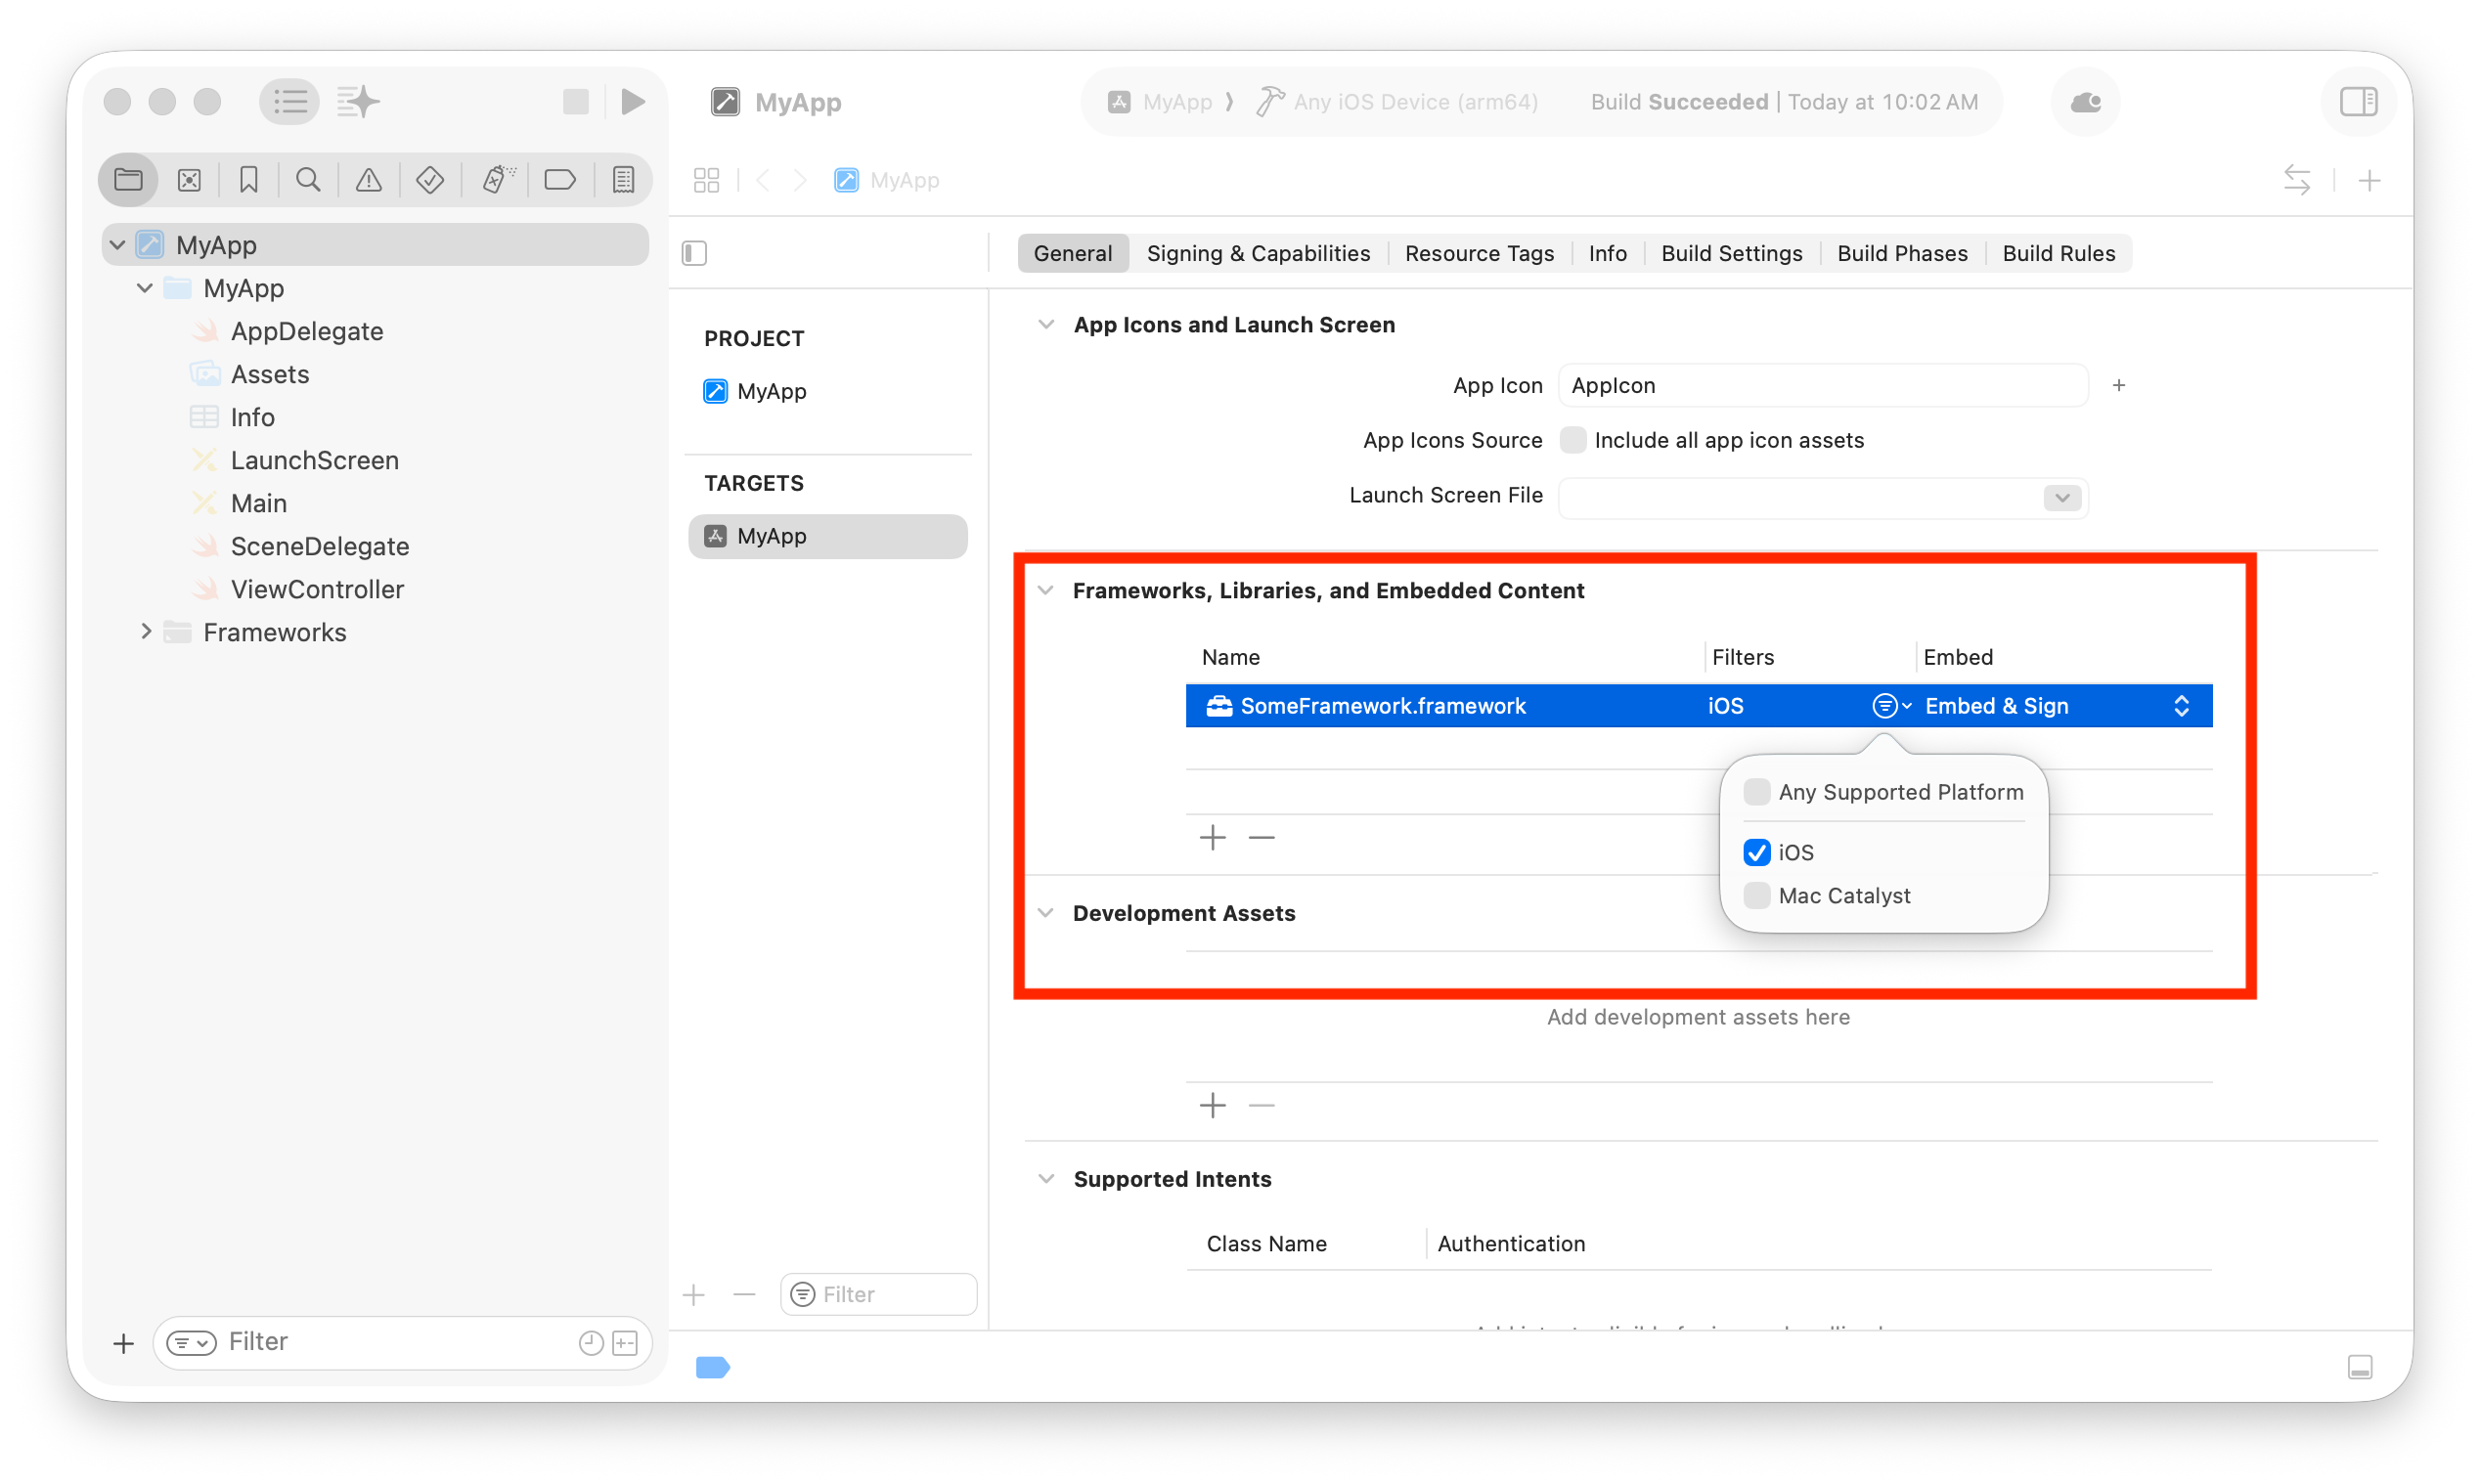Open the Bookmark navigator icon
The height and width of the screenshot is (1484, 2480).
[x=249, y=180]
